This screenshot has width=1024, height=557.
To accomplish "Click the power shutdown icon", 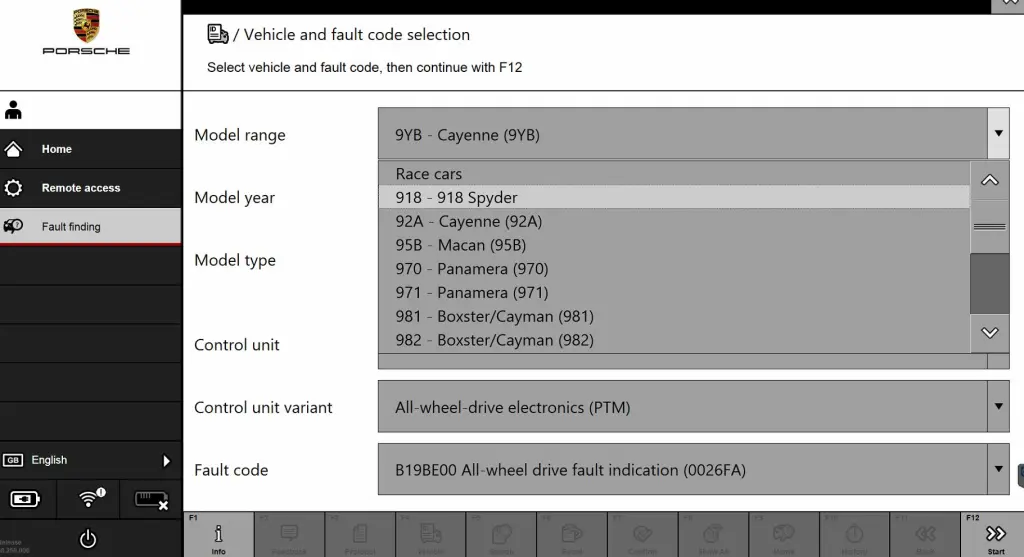I will [88, 539].
